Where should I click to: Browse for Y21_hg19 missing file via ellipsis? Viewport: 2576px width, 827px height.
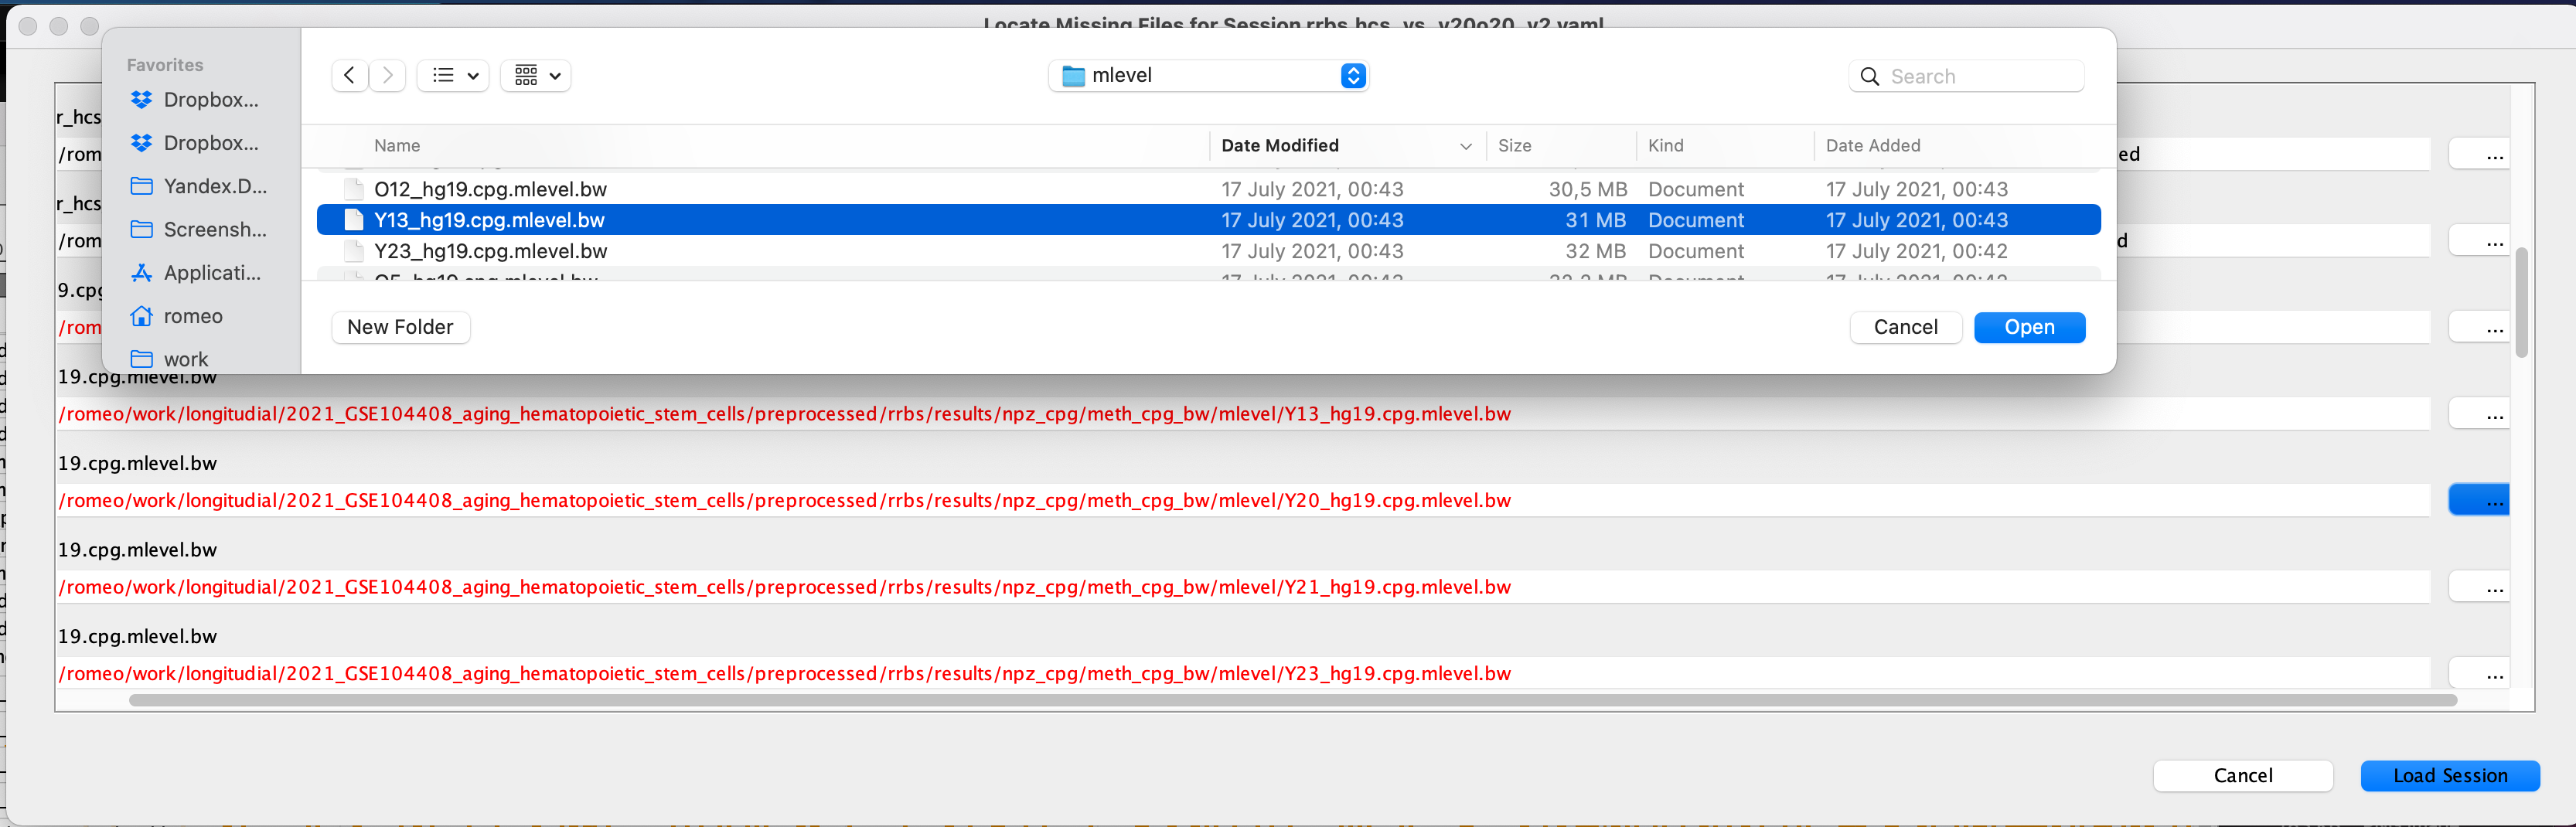(2479, 587)
